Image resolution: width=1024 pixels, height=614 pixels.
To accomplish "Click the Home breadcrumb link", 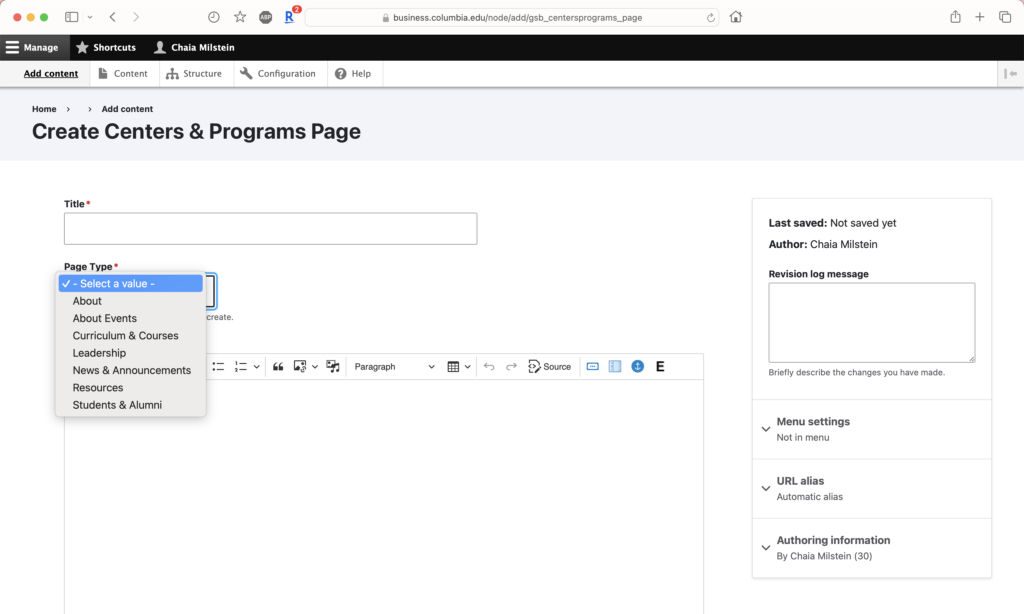I will click(44, 108).
